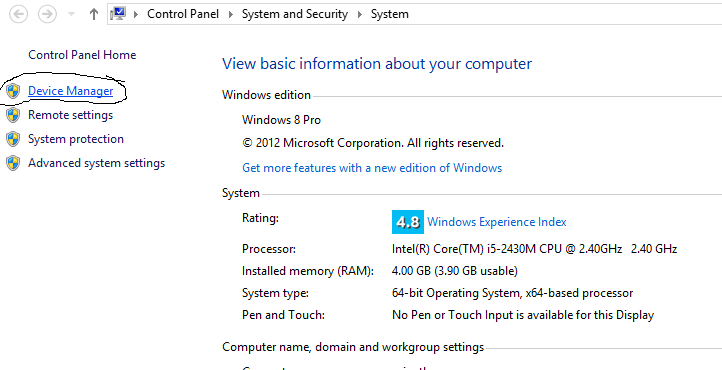Open Advanced system settings
The height and width of the screenshot is (370, 722).
[96, 163]
